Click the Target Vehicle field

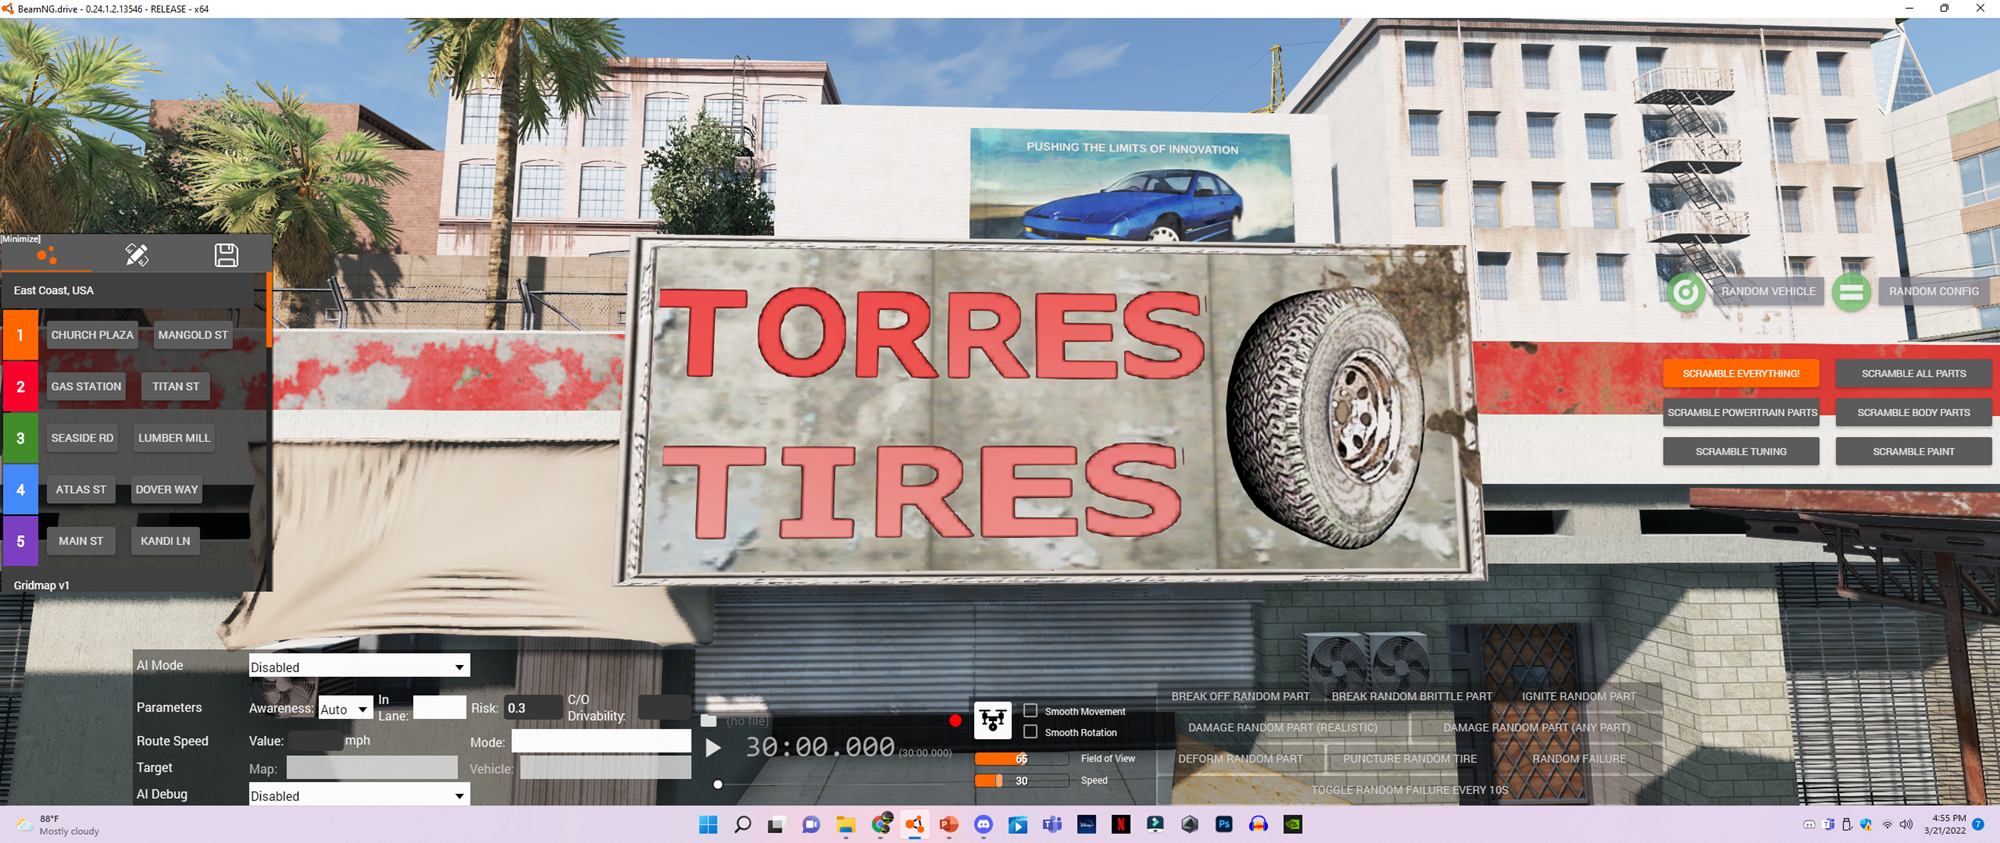605,768
